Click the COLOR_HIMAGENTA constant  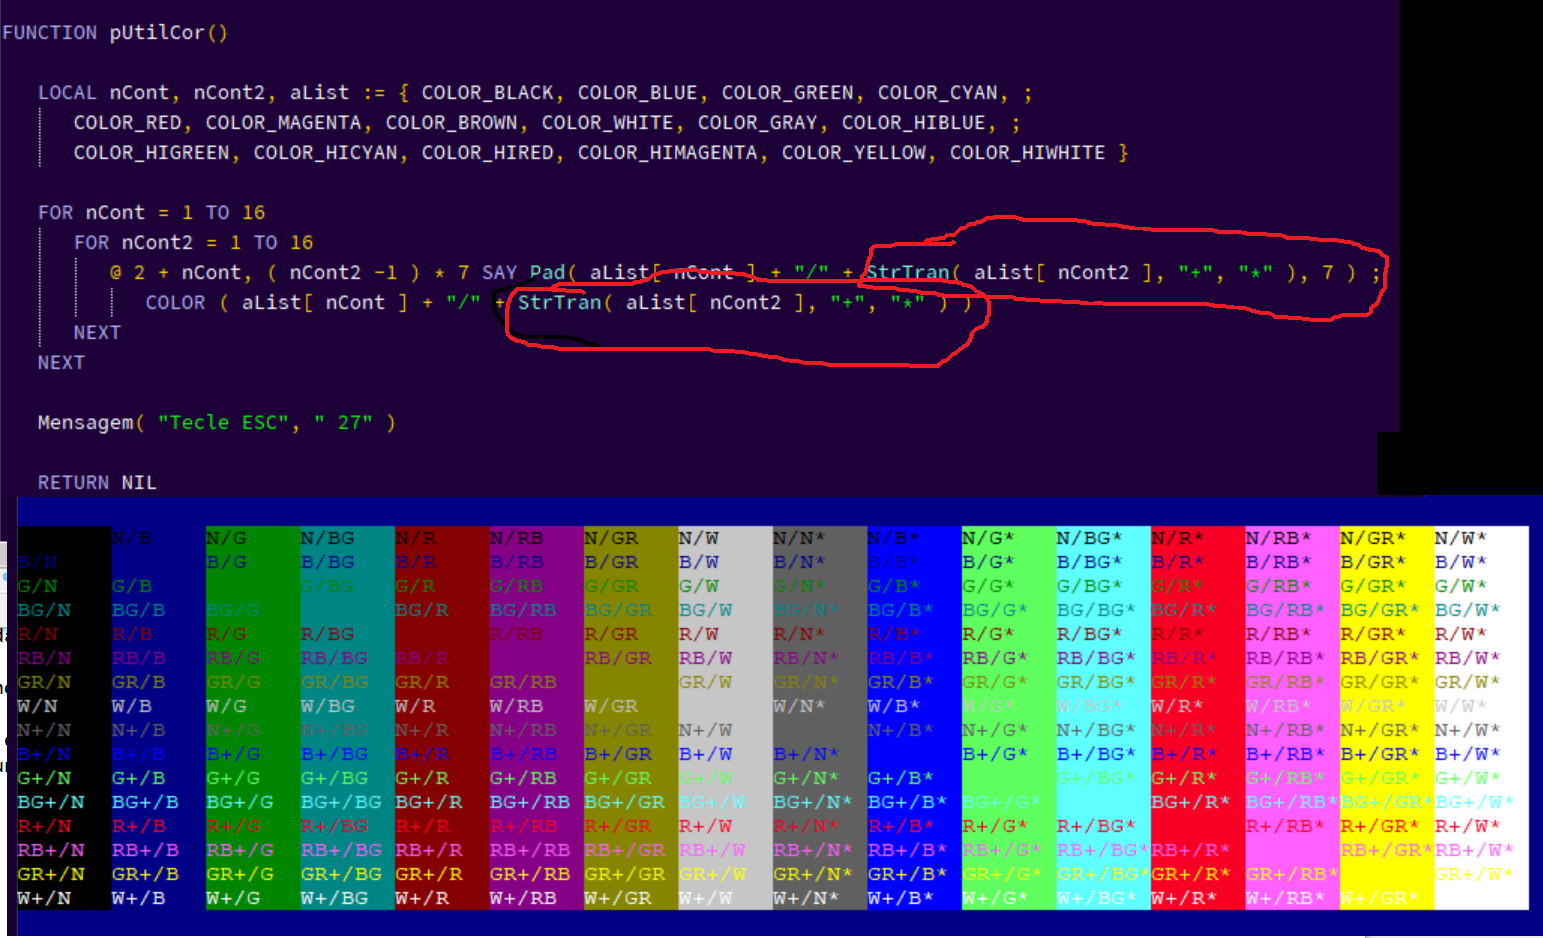(667, 152)
